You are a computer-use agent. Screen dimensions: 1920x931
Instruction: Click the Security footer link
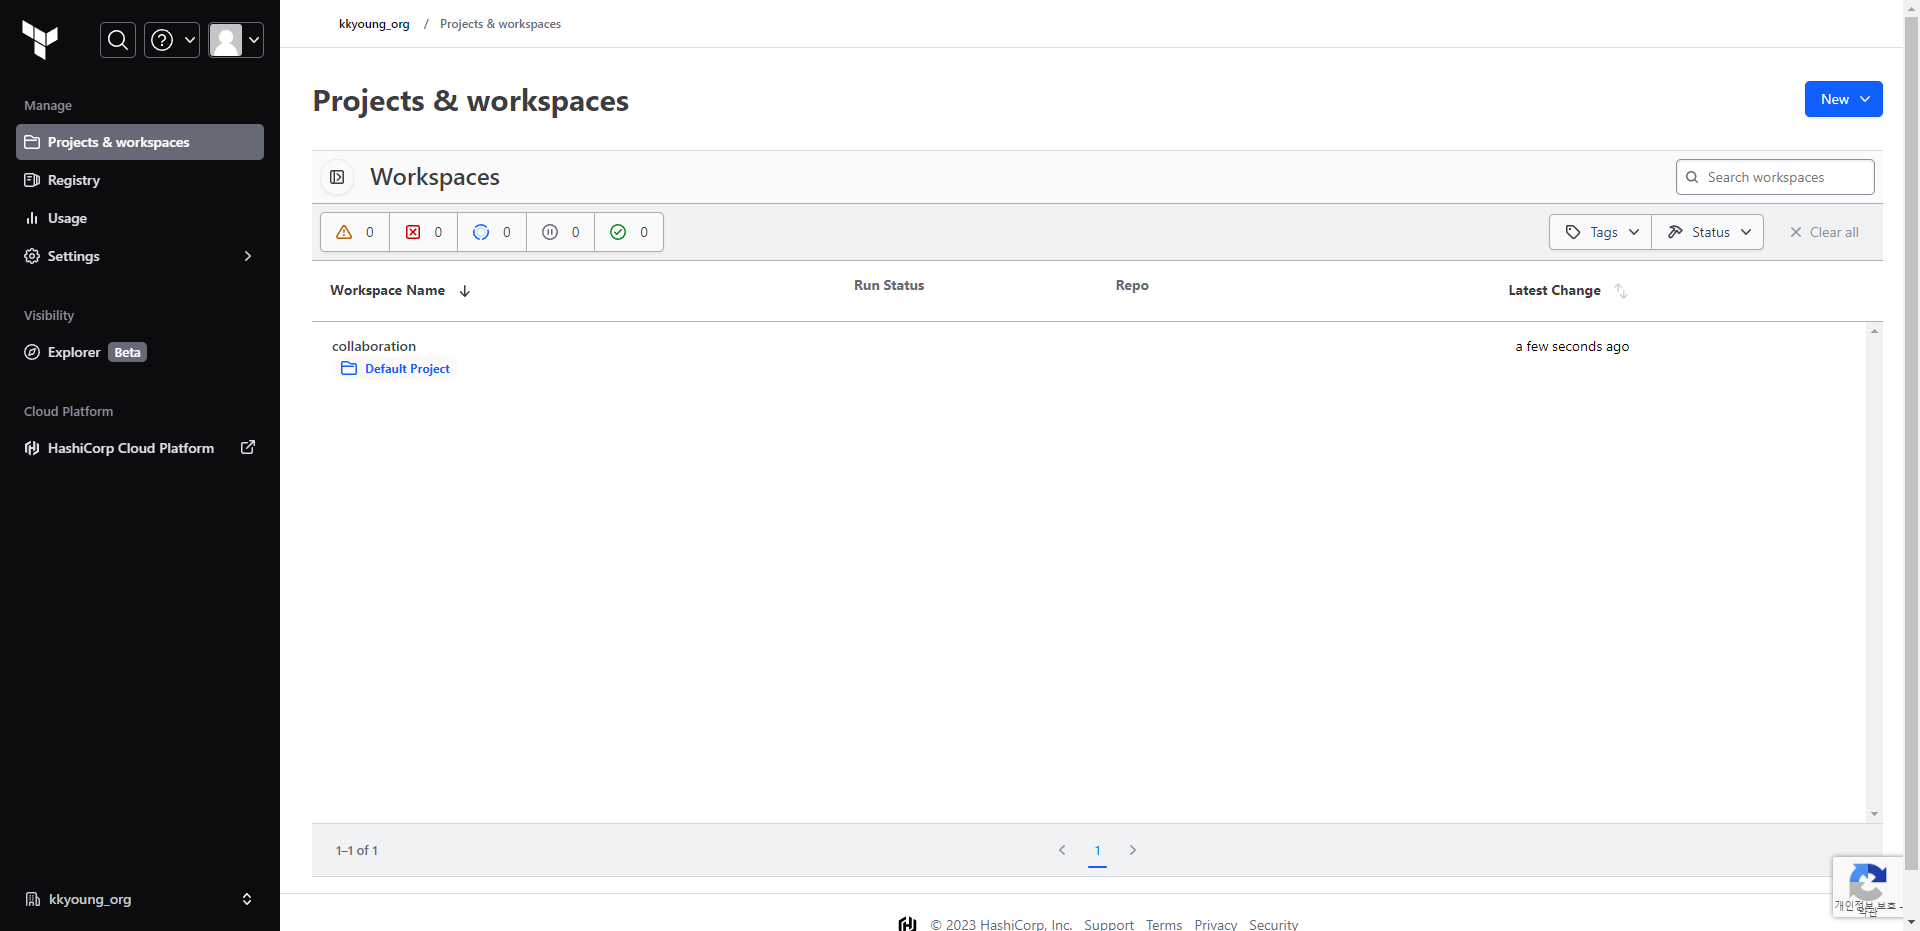click(1273, 925)
